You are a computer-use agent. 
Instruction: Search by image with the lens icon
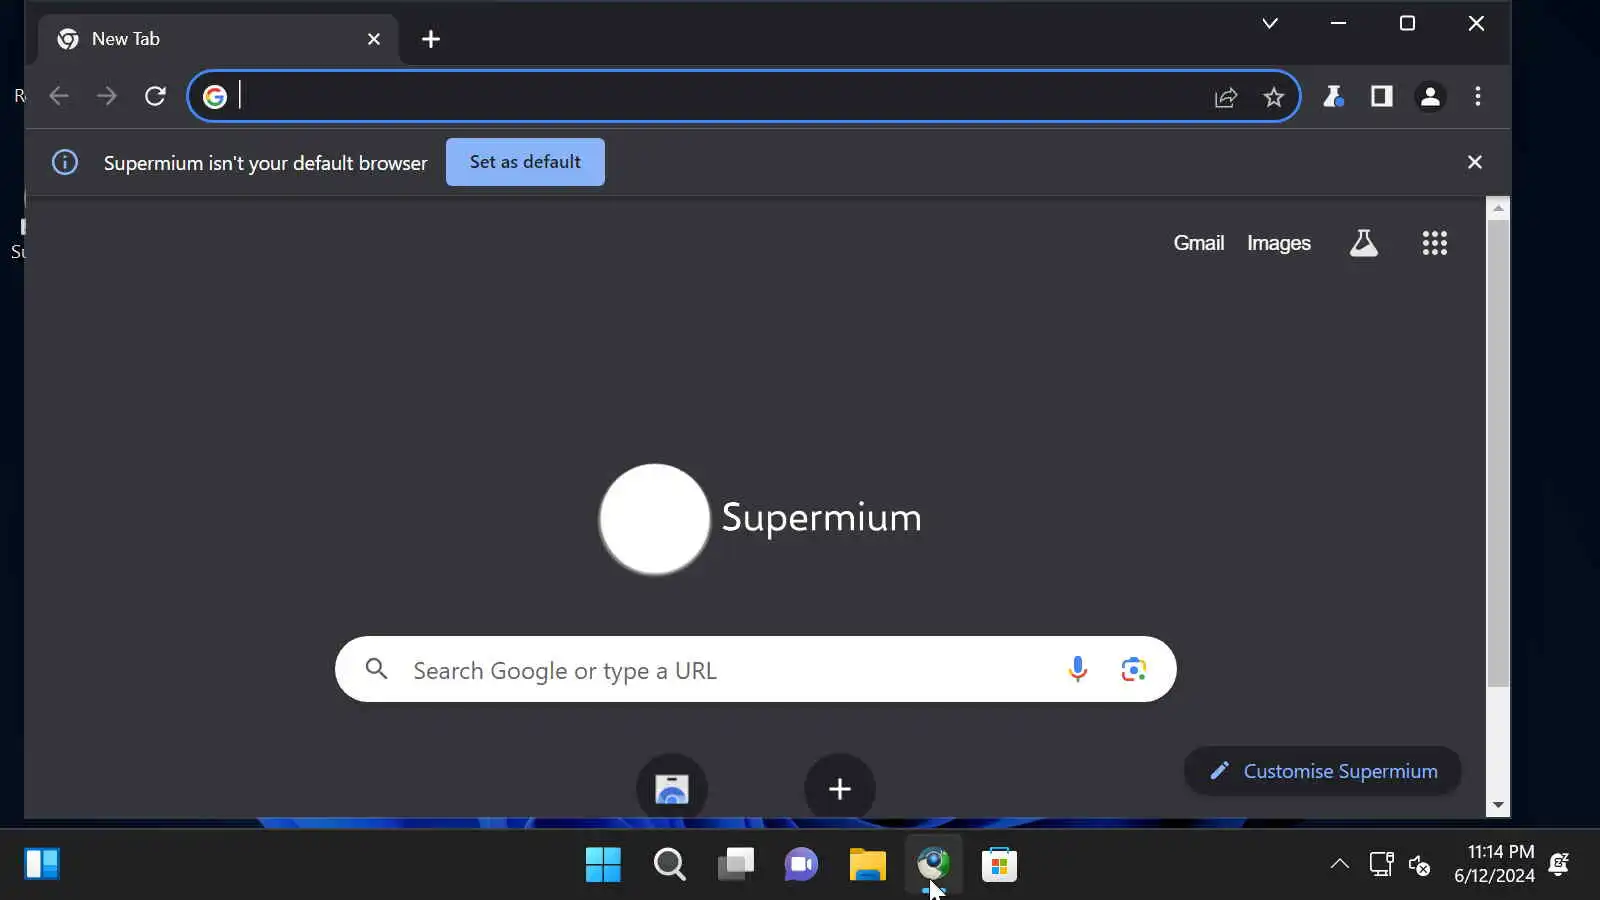(1133, 669)
